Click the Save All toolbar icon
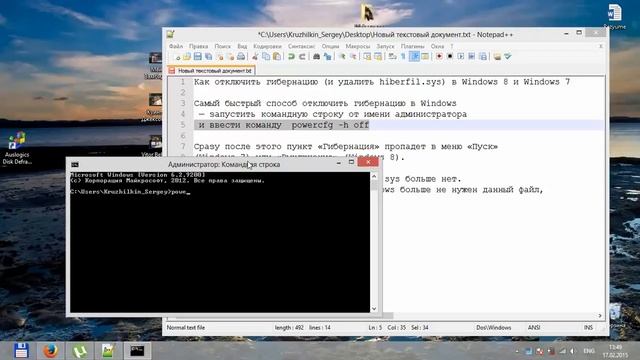The height and width of the screenshot is (360, 640). 209,57
